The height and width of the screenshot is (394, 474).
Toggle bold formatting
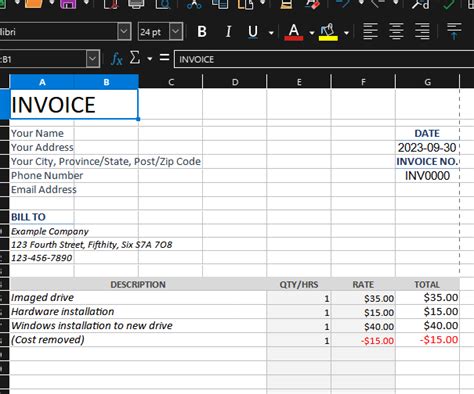(202, 32)
